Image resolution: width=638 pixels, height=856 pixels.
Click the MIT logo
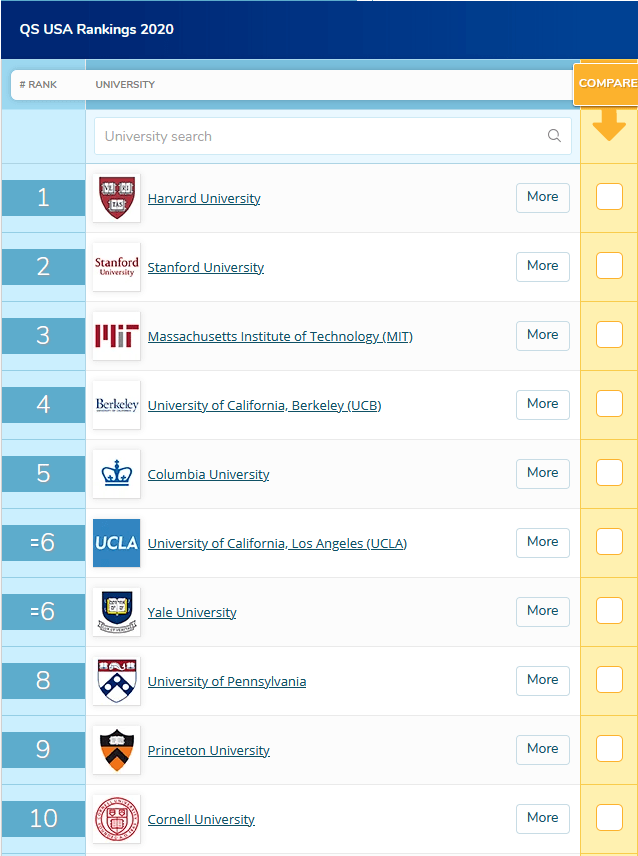[x=117, y=336]
